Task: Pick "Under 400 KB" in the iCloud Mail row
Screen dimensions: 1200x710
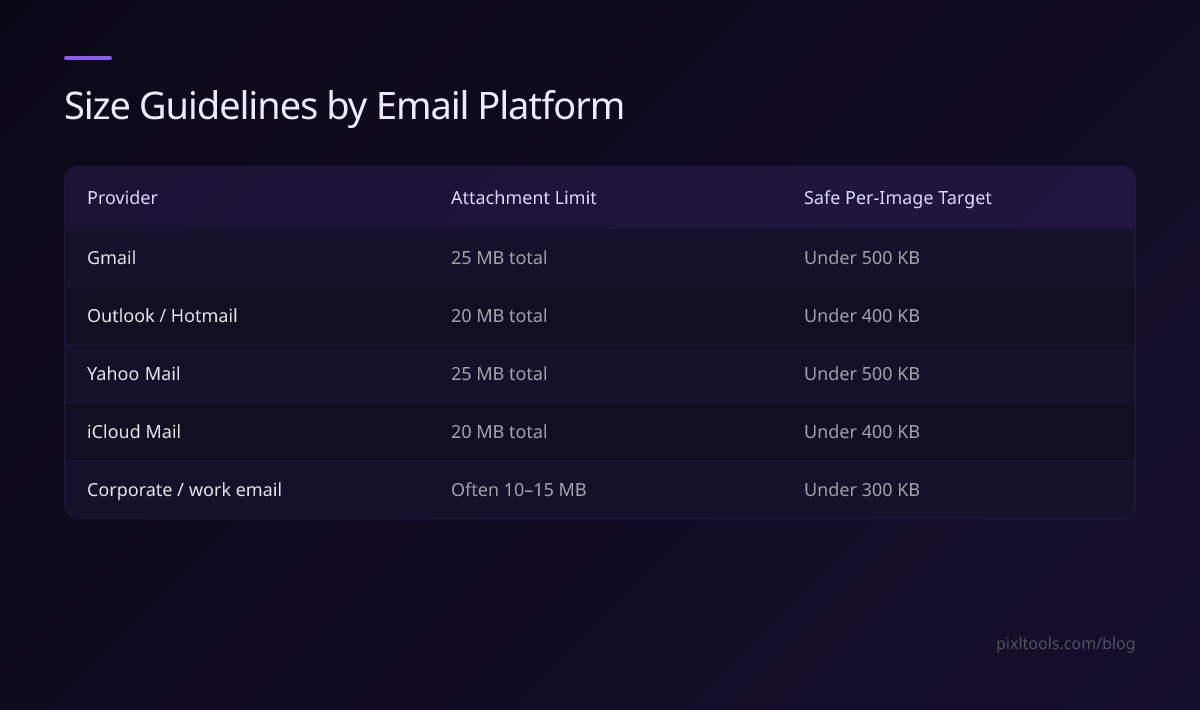Action: (x=861, y=432)
